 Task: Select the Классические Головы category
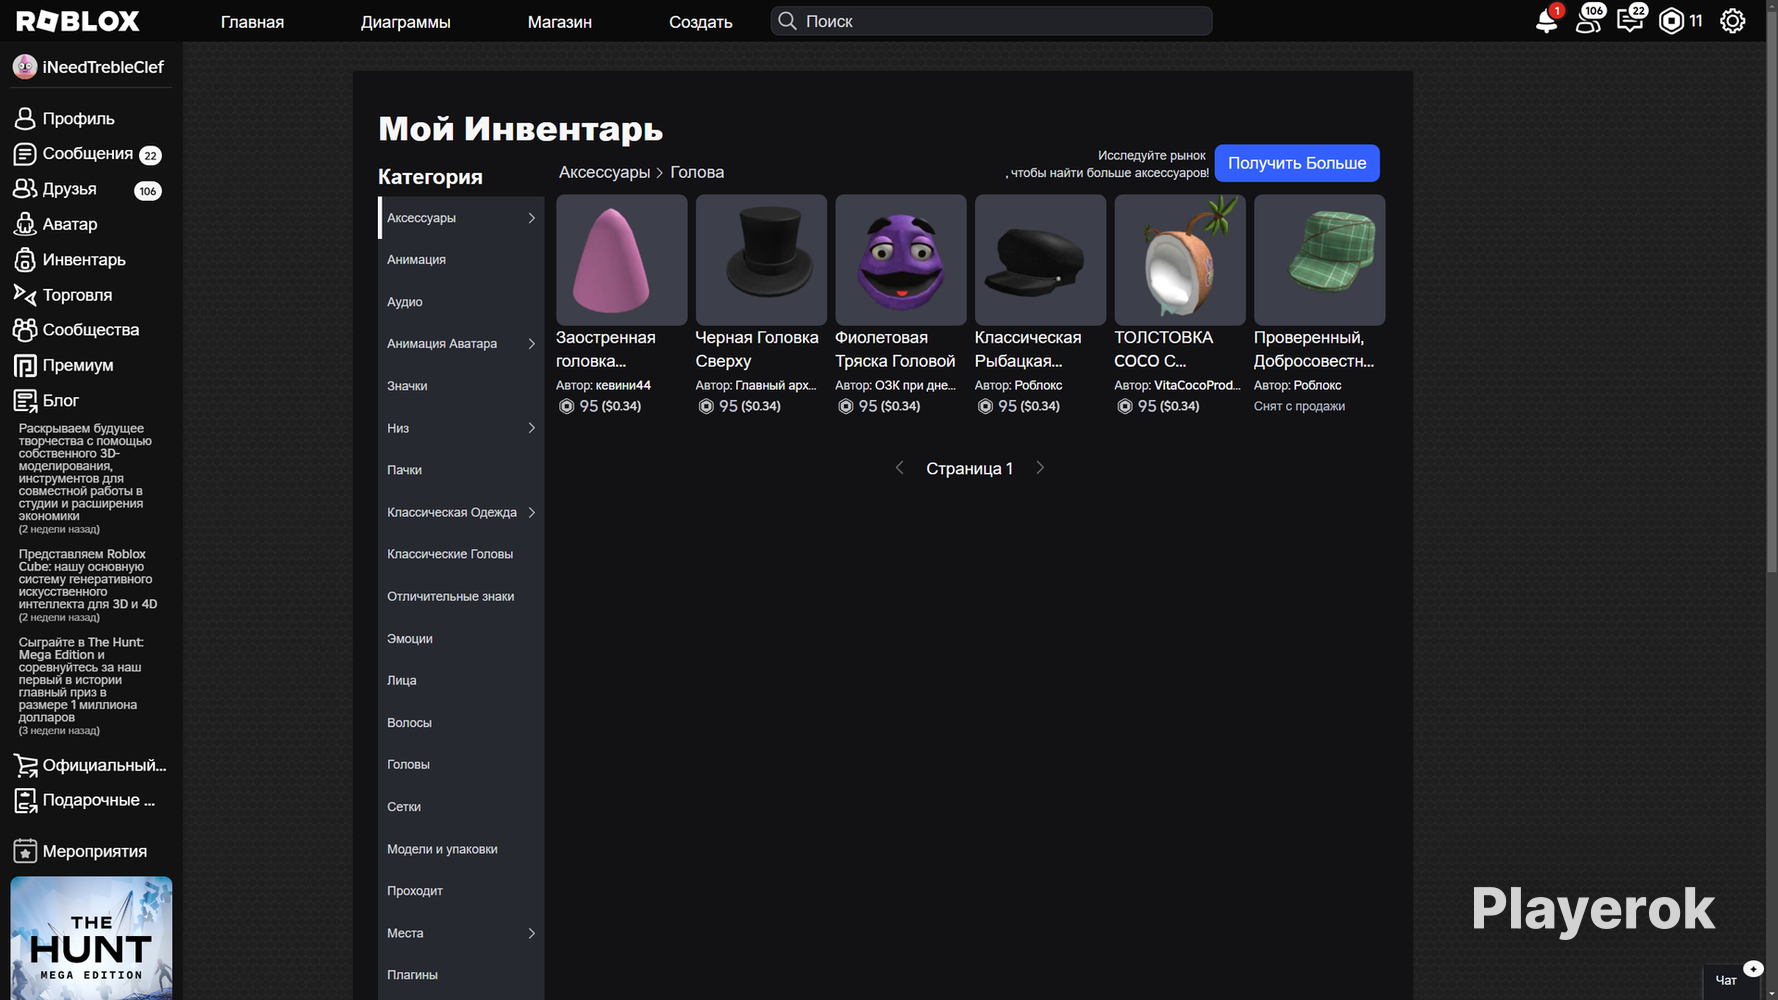(x=461, y=554)
